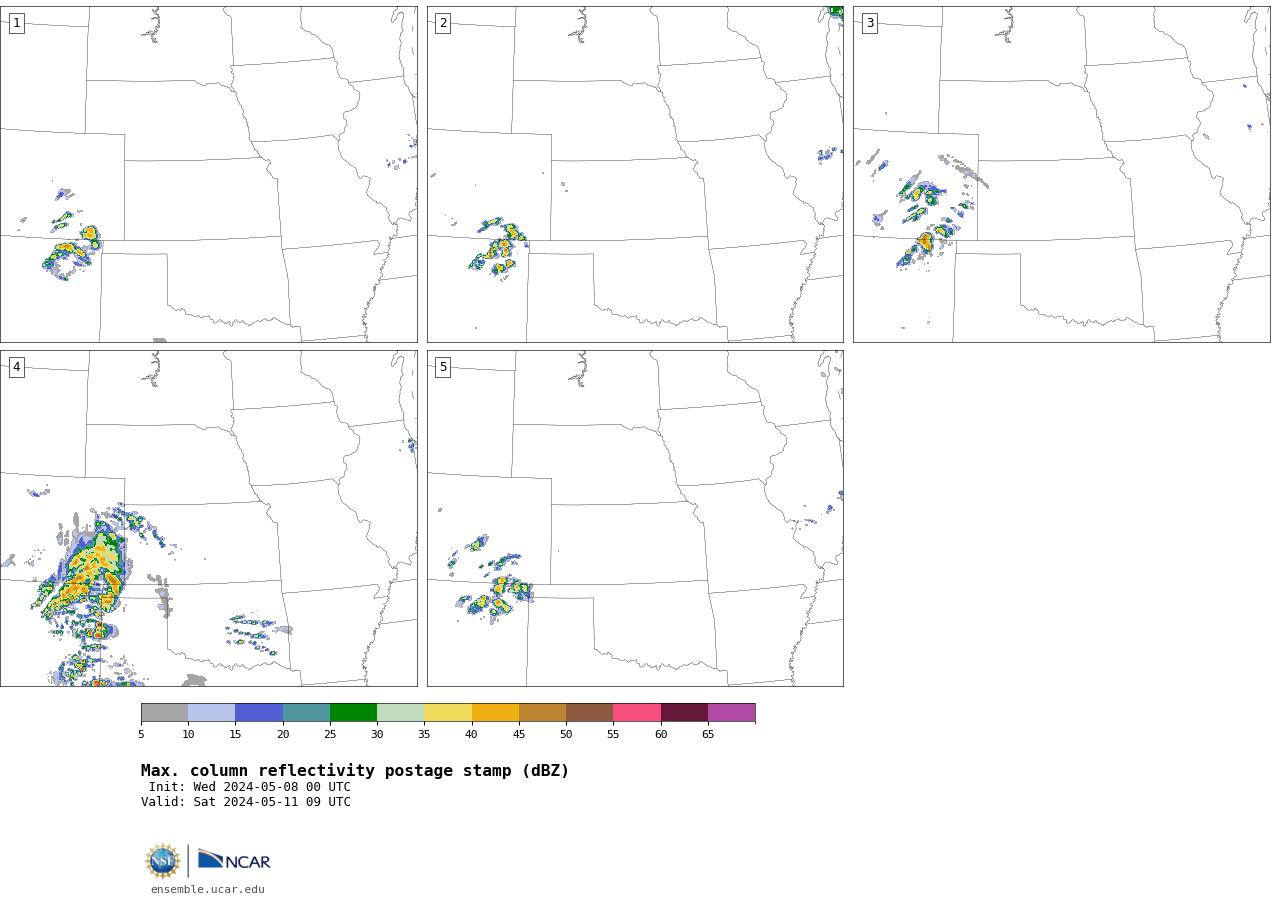The width and height of the screenshot is (1280, 901).
Task: Open the ensemble.ucar.edu link
Action: 208,890
